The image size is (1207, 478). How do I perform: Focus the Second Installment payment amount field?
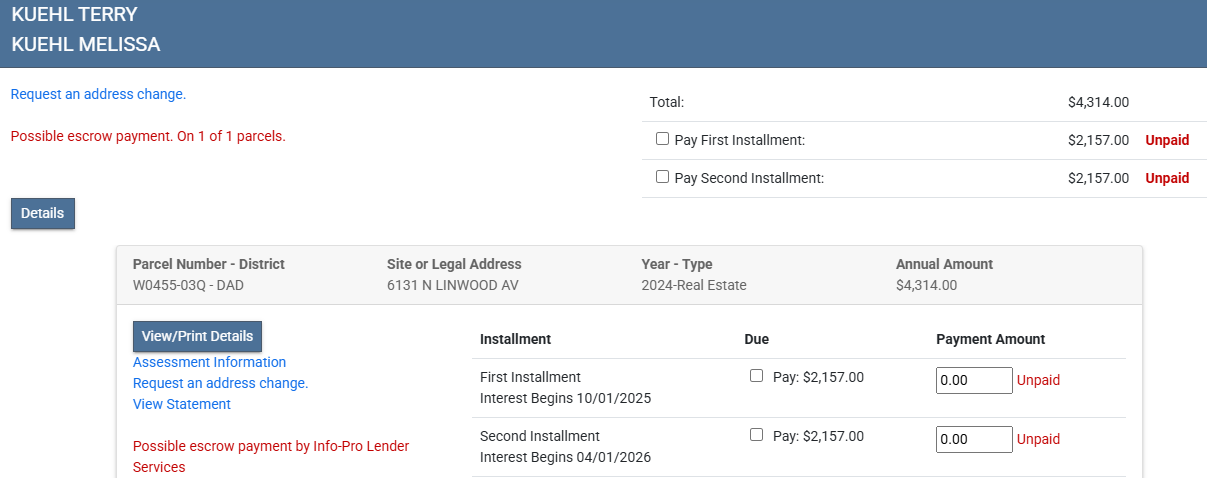973,440
